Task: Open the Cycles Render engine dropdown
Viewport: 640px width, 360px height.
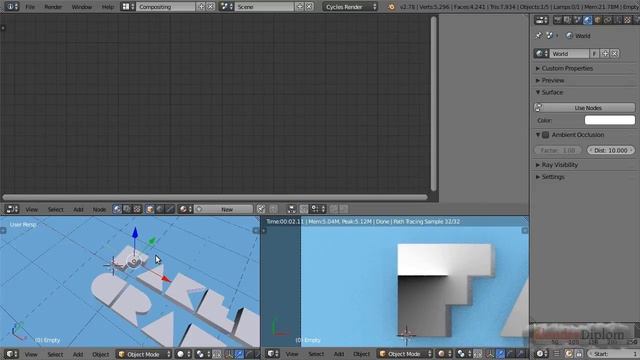Action: click(x=350, y=7)
